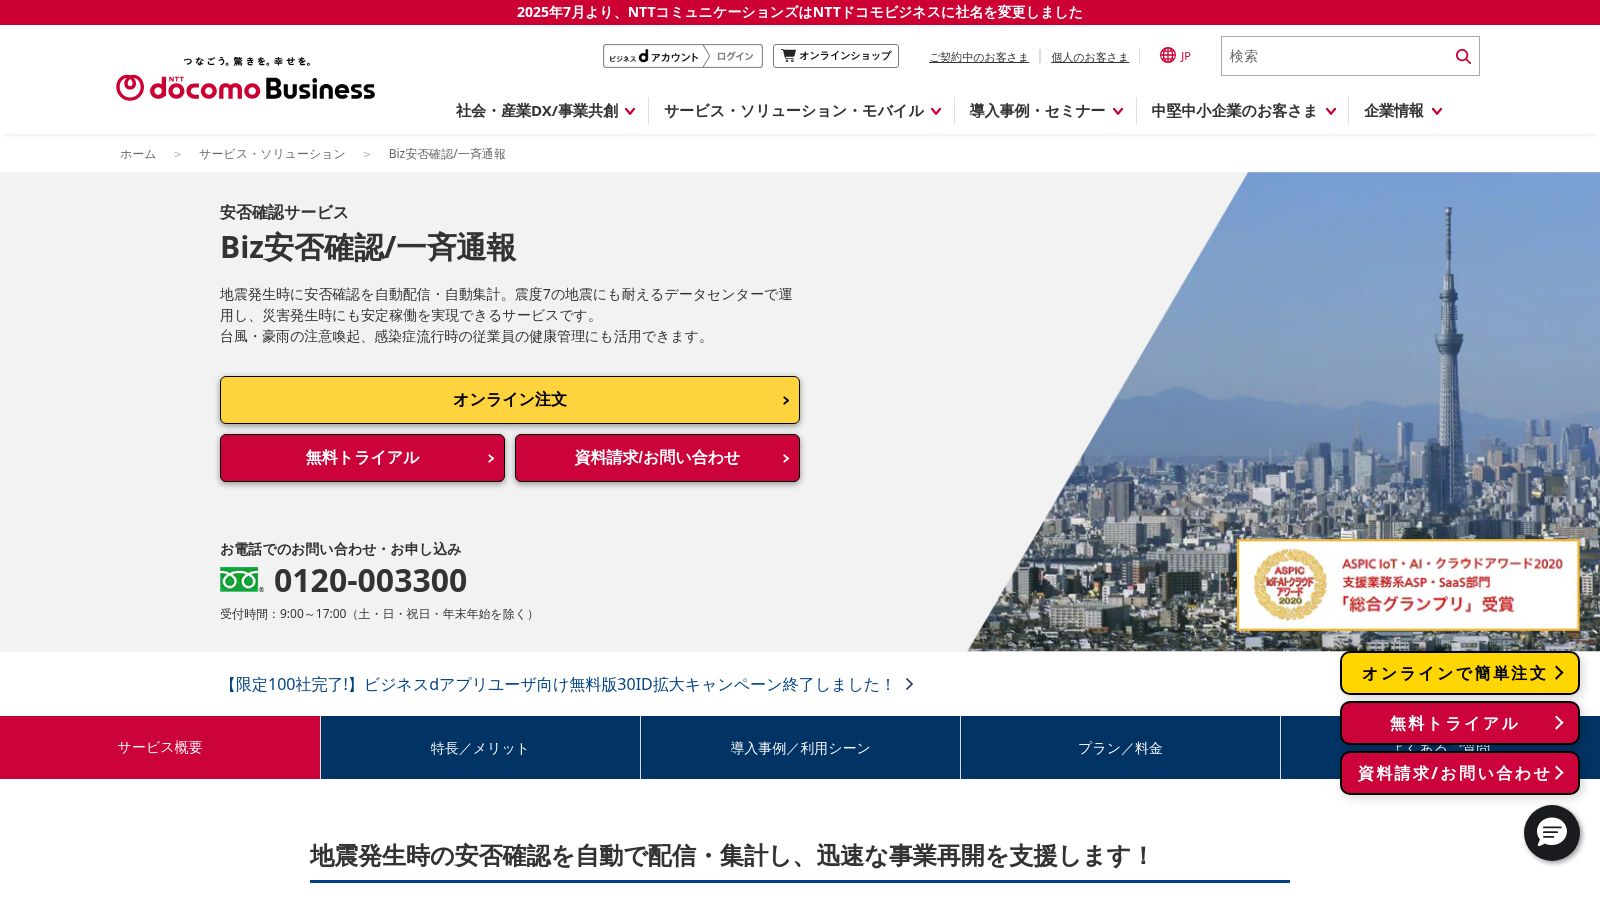The image size is (1600, 900).
Task: Select the サービス概要 tab
Action: tap(160, 747)
